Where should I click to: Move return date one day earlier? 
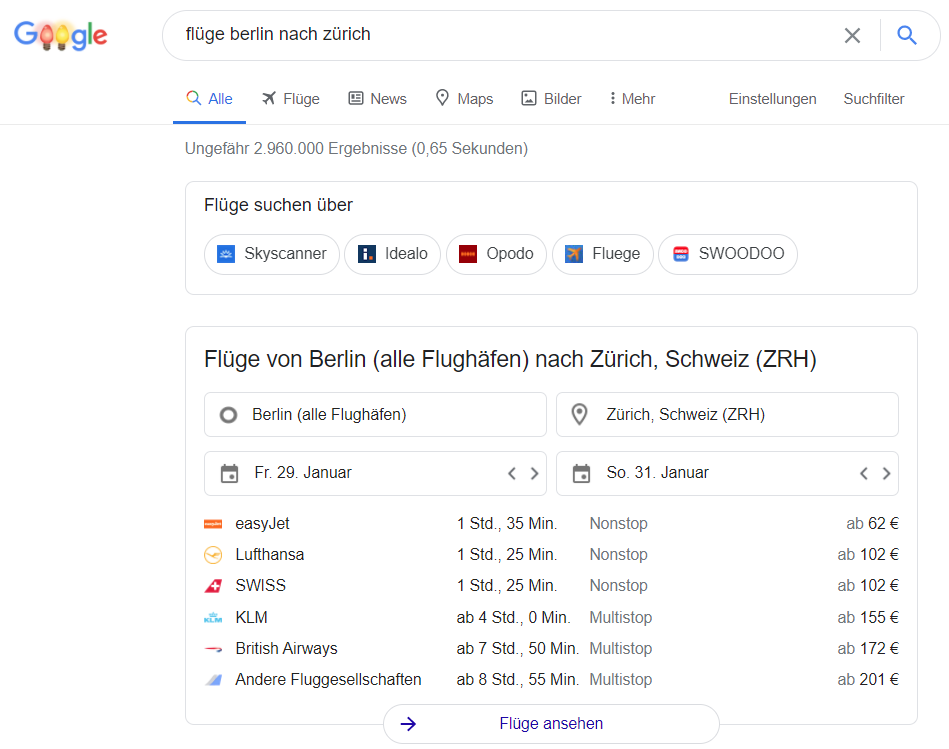[x=864, y=473]
